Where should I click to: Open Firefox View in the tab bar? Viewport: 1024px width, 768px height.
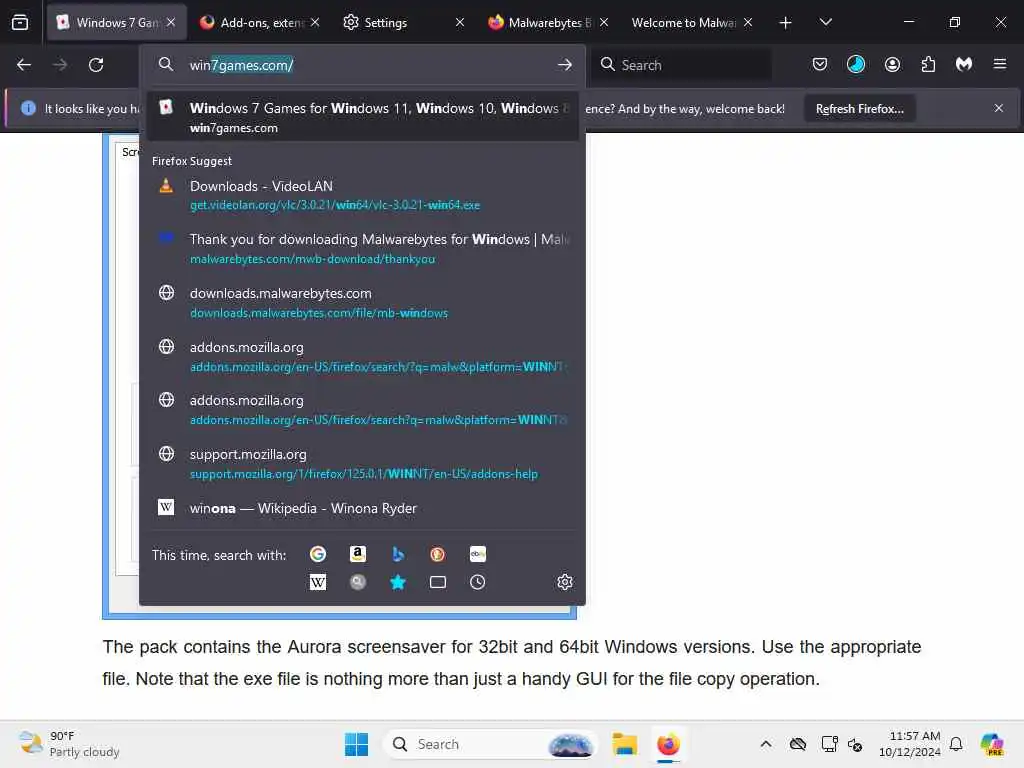click(x=20, y=22)
